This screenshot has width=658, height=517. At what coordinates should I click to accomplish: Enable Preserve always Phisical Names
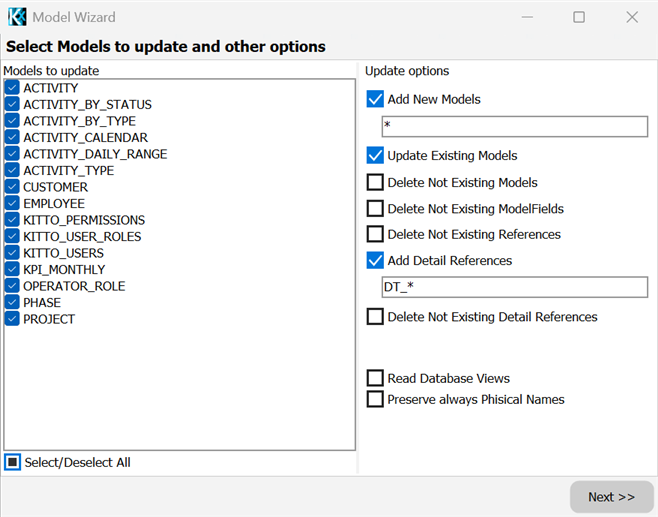[x=375, y=399]
